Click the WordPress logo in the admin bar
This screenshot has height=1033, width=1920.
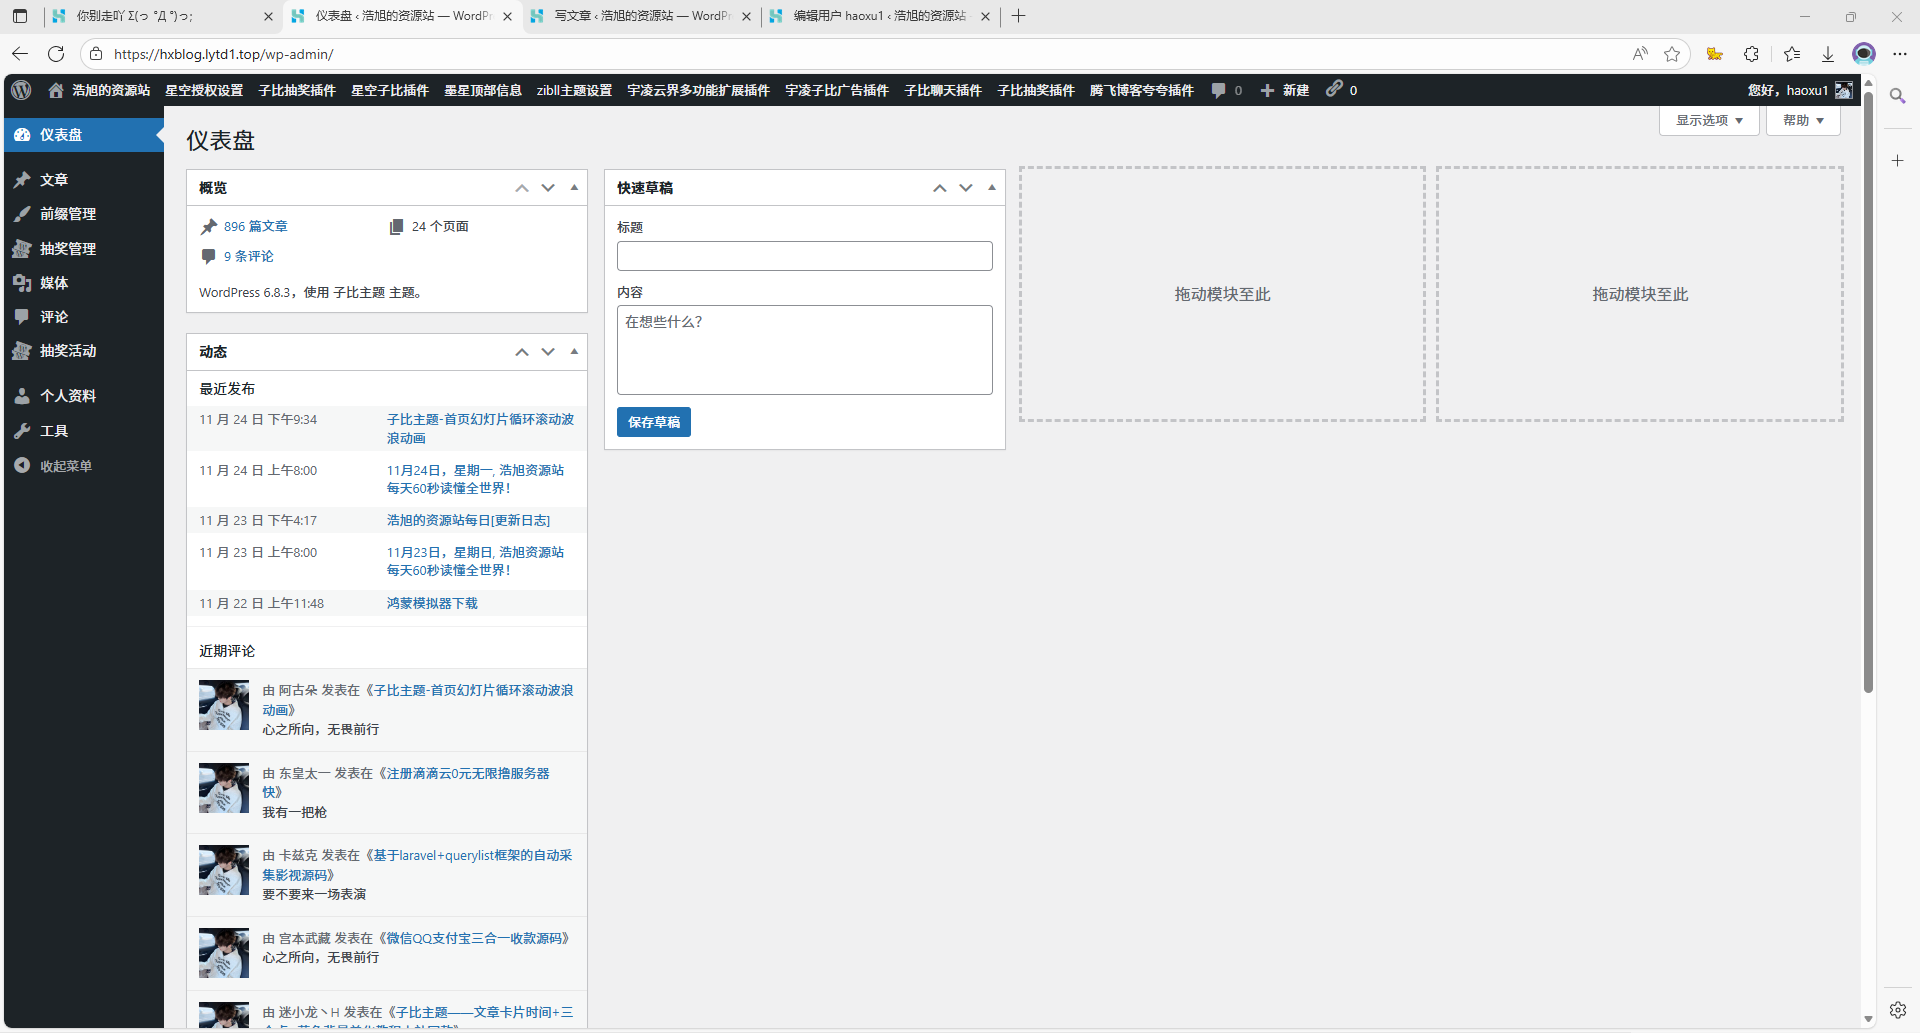tap(21, 90)
